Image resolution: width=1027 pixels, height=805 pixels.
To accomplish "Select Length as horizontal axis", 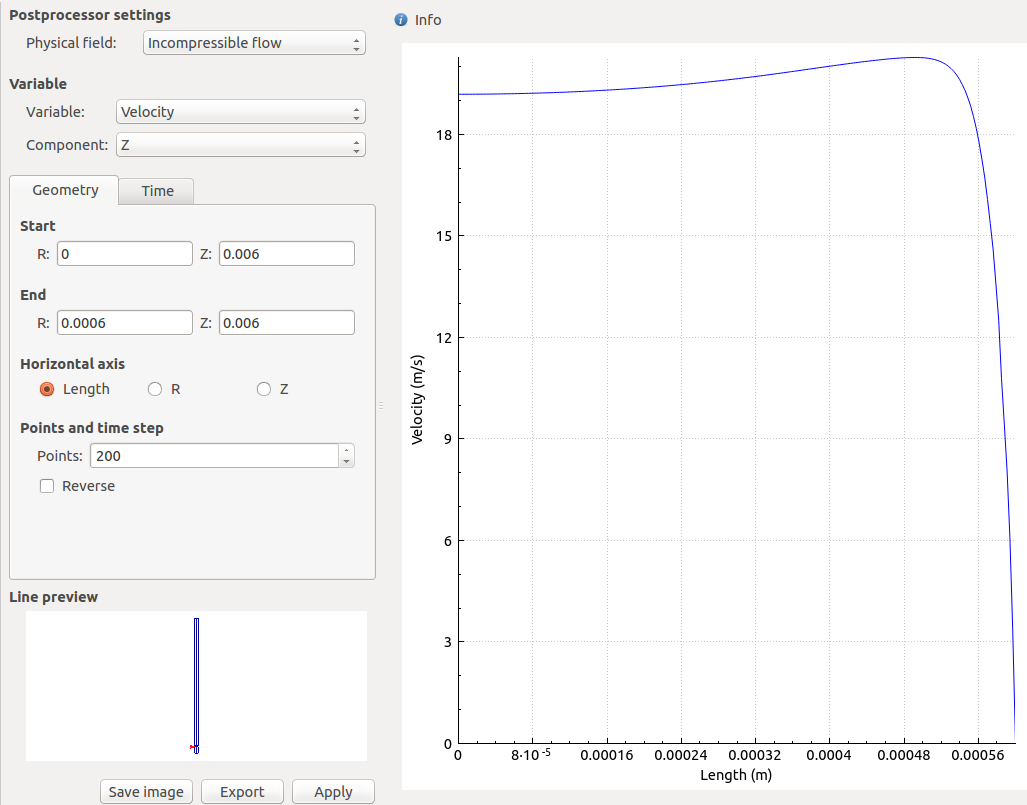I will point(47,389).
